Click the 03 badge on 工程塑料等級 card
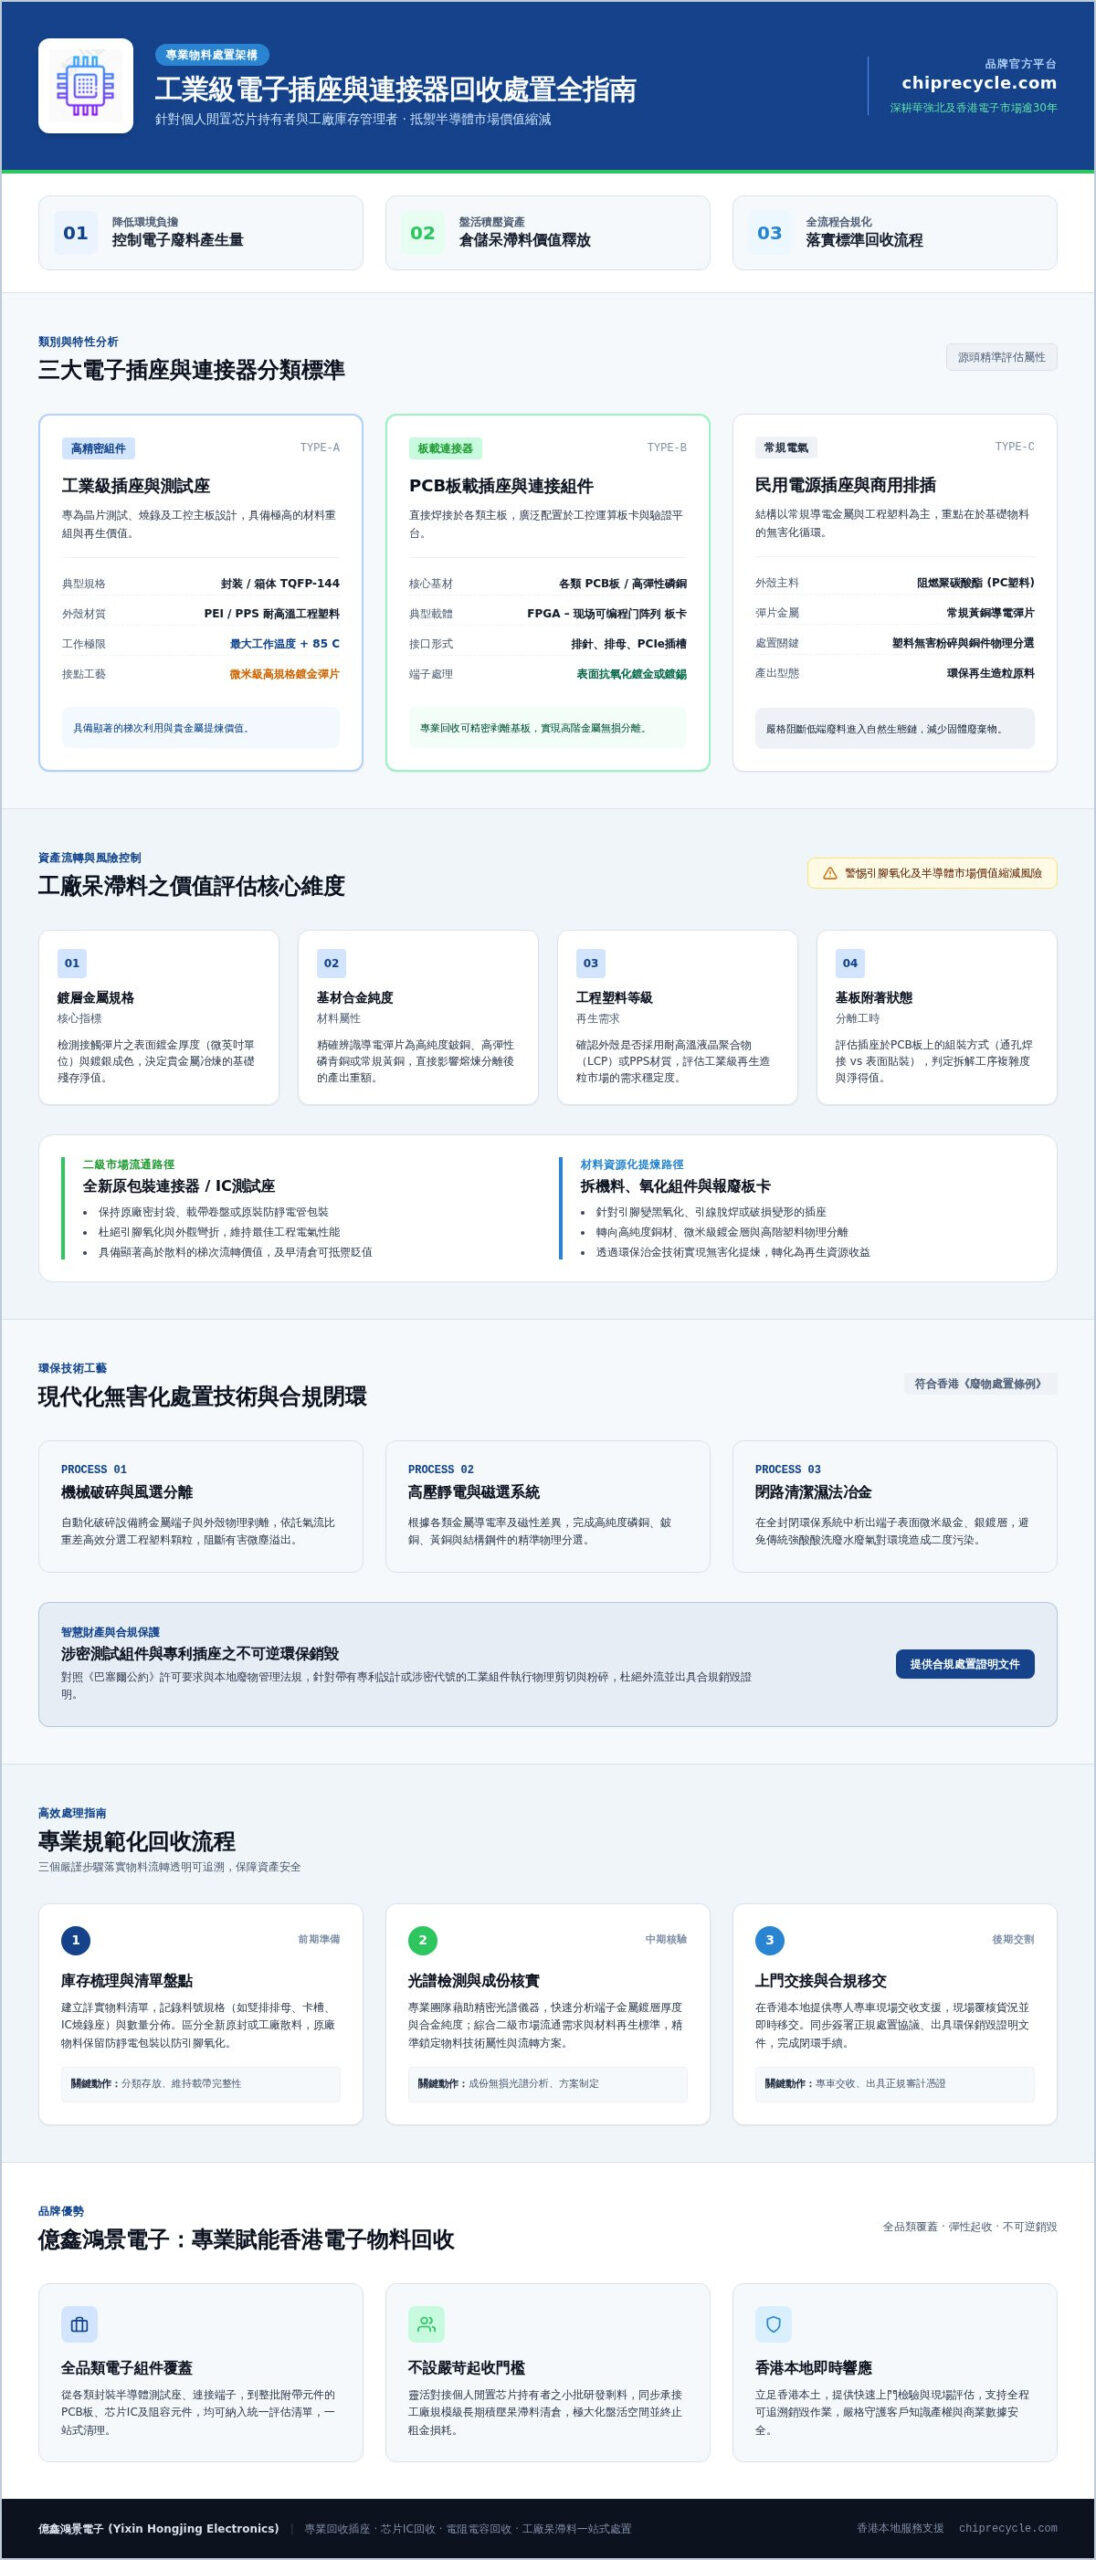This screenshot has width=1096, height=2560. click(591, 963)
